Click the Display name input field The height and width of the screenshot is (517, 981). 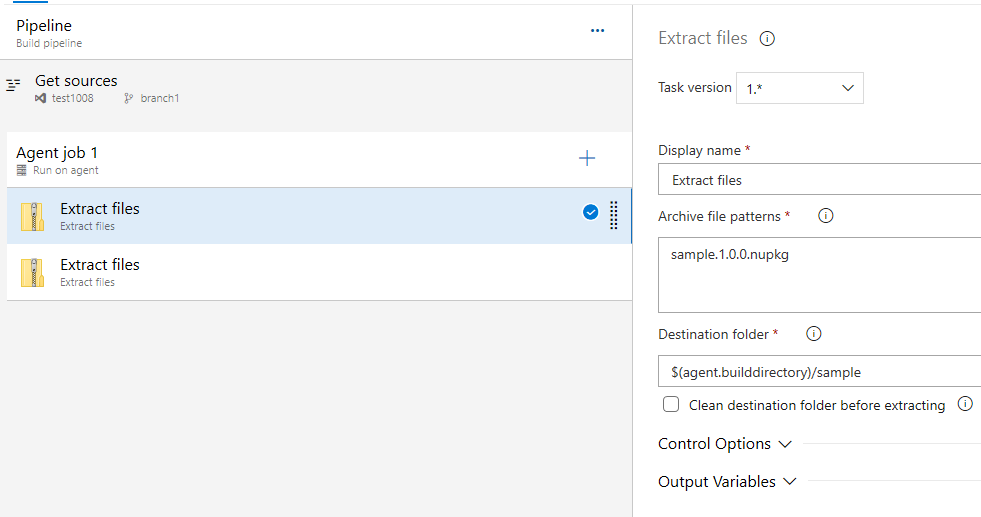coord(820,180)
